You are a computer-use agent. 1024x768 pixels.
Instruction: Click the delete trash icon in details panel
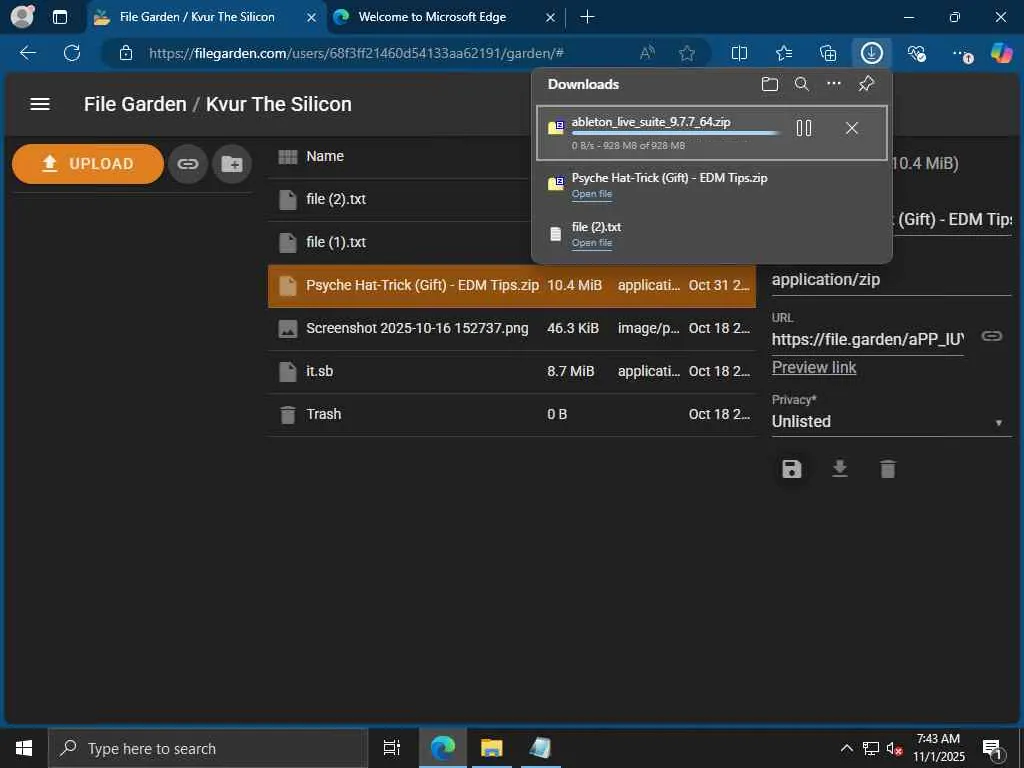point(888,469)
